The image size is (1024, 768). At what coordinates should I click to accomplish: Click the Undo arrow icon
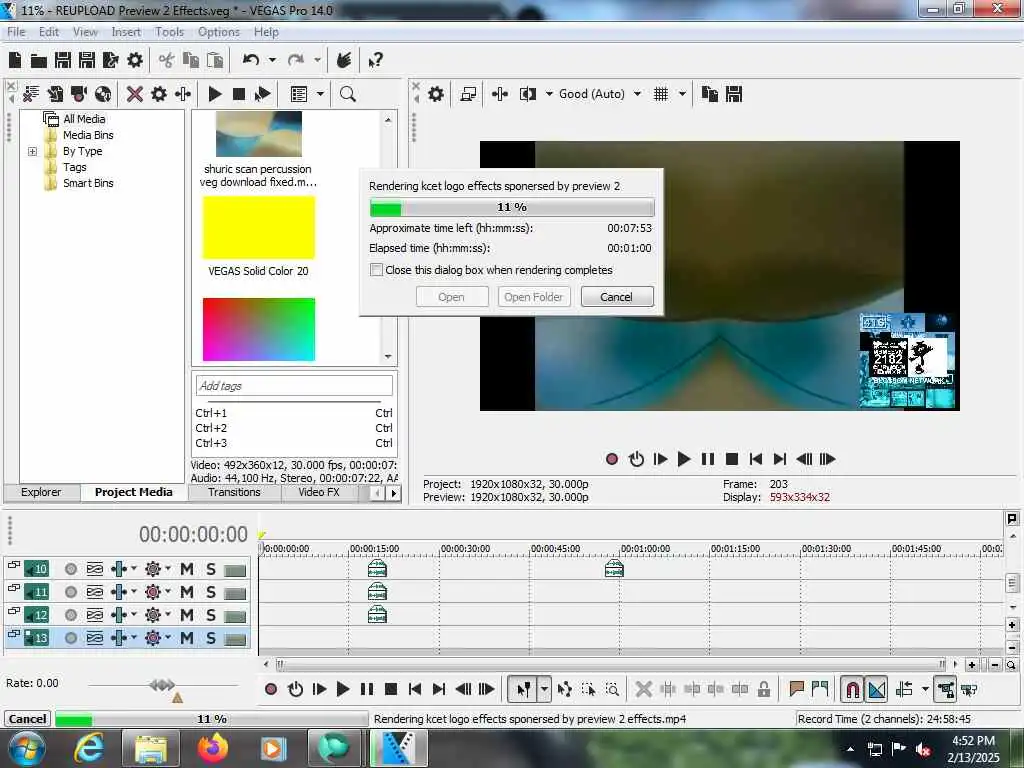(251, 61)
